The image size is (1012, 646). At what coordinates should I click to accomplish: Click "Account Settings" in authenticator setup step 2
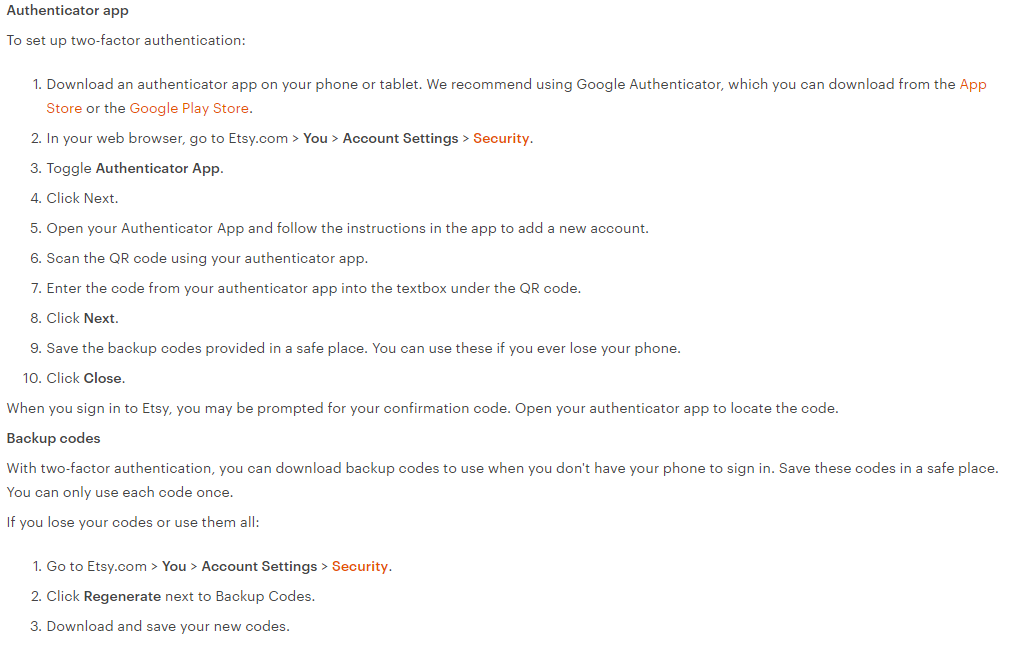click(400, 138)
